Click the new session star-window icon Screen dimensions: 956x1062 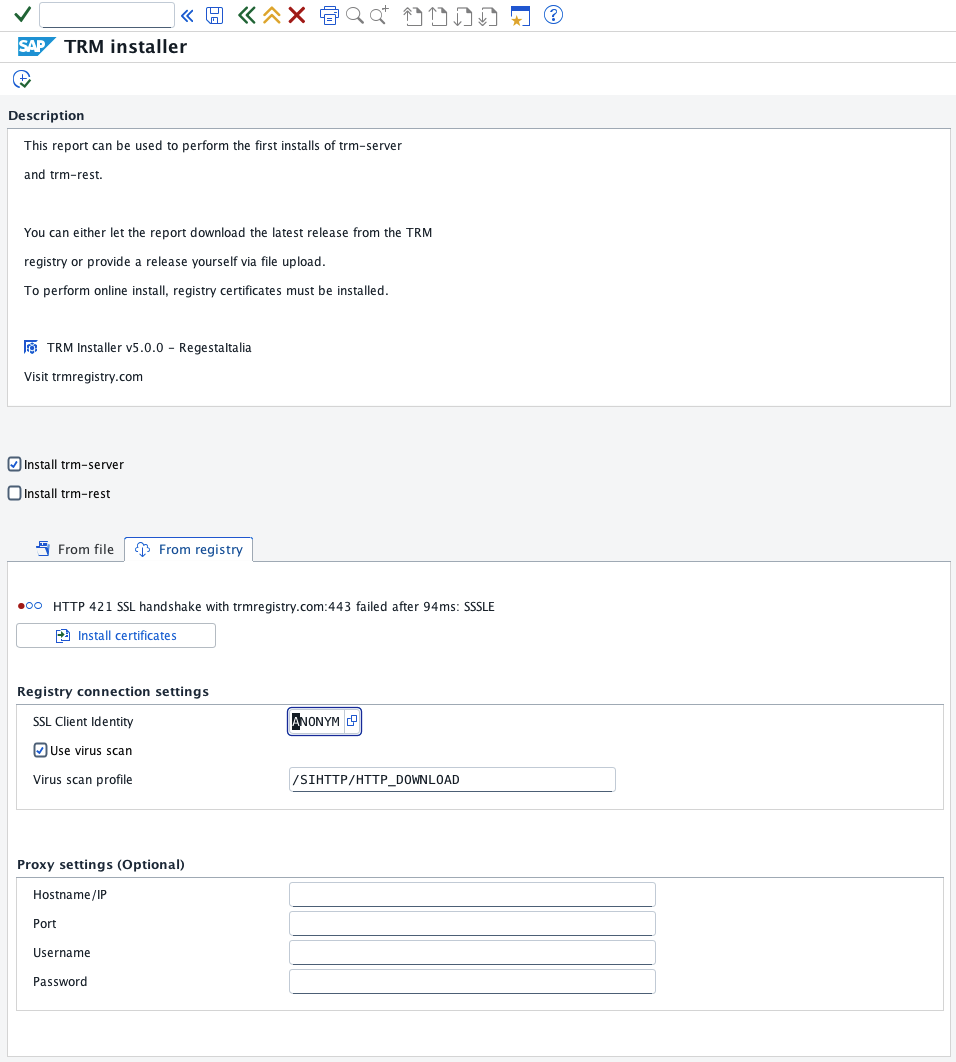tap(520, 16)
